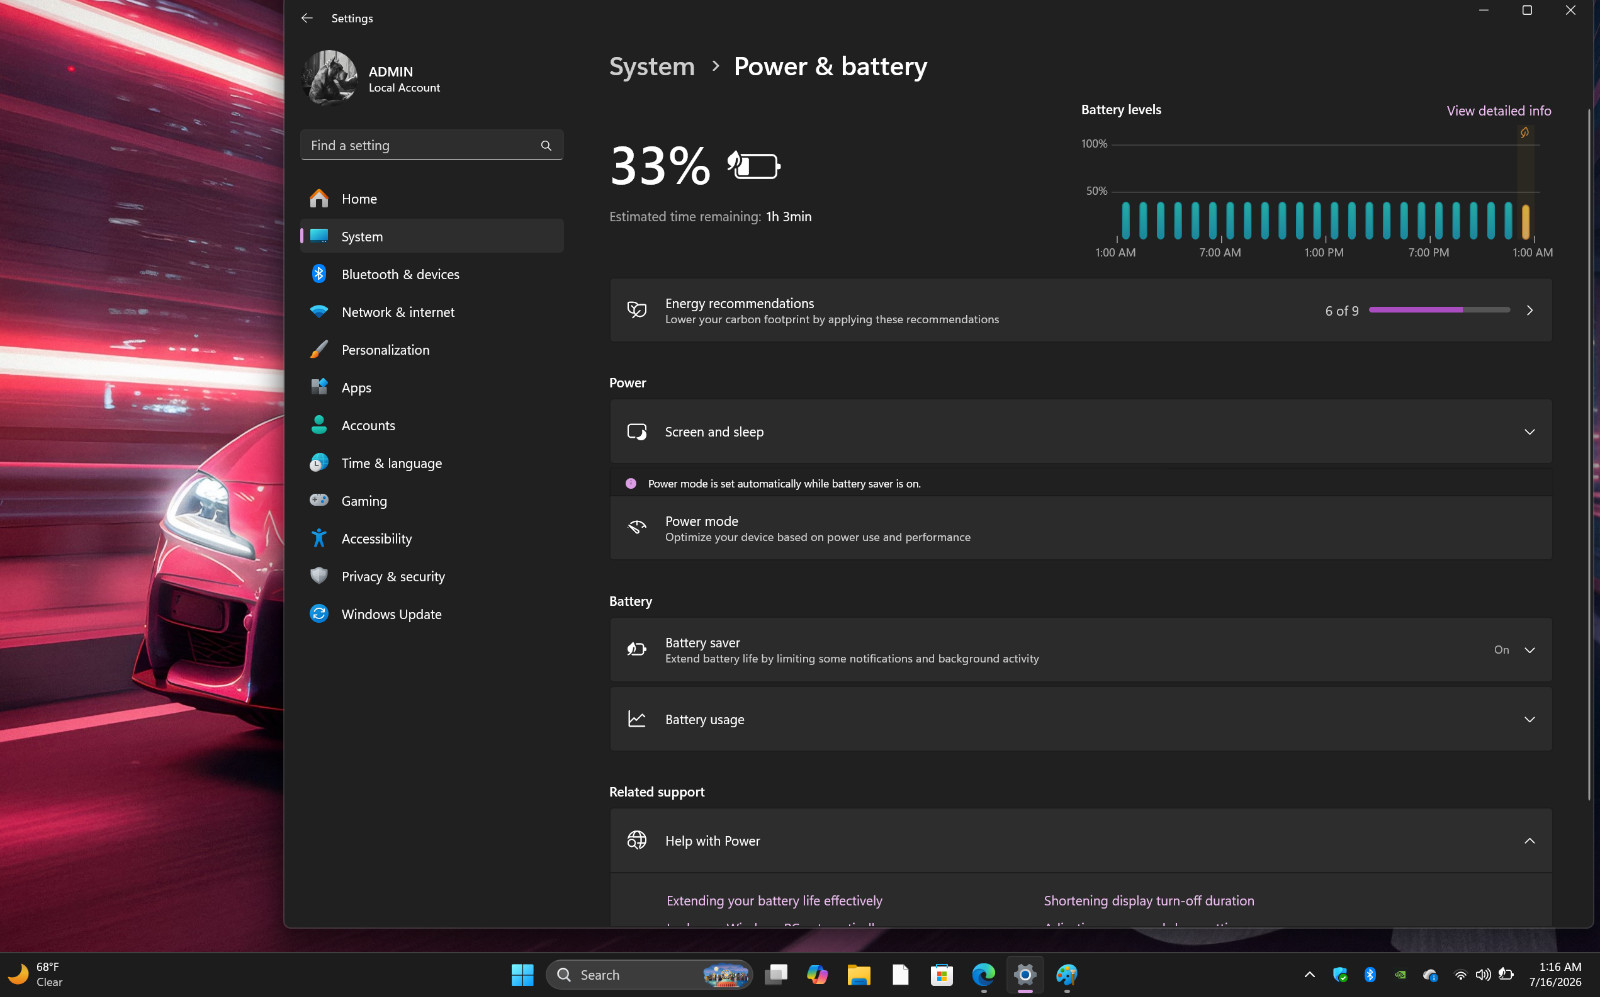Viewport: 1600px width, 997px height.
Task: Expand the Battery saver chevron
Action: (x=1529, y=650)
